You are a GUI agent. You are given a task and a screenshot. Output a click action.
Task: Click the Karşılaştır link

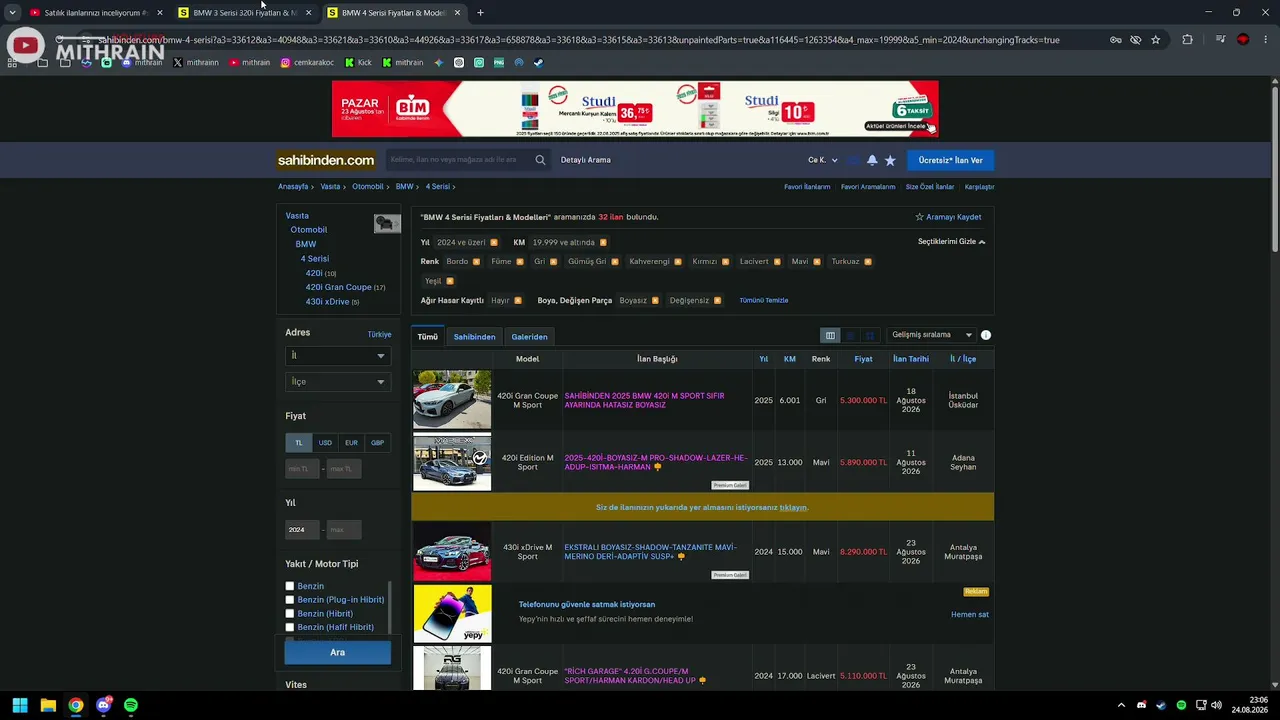tap(979, 187)
